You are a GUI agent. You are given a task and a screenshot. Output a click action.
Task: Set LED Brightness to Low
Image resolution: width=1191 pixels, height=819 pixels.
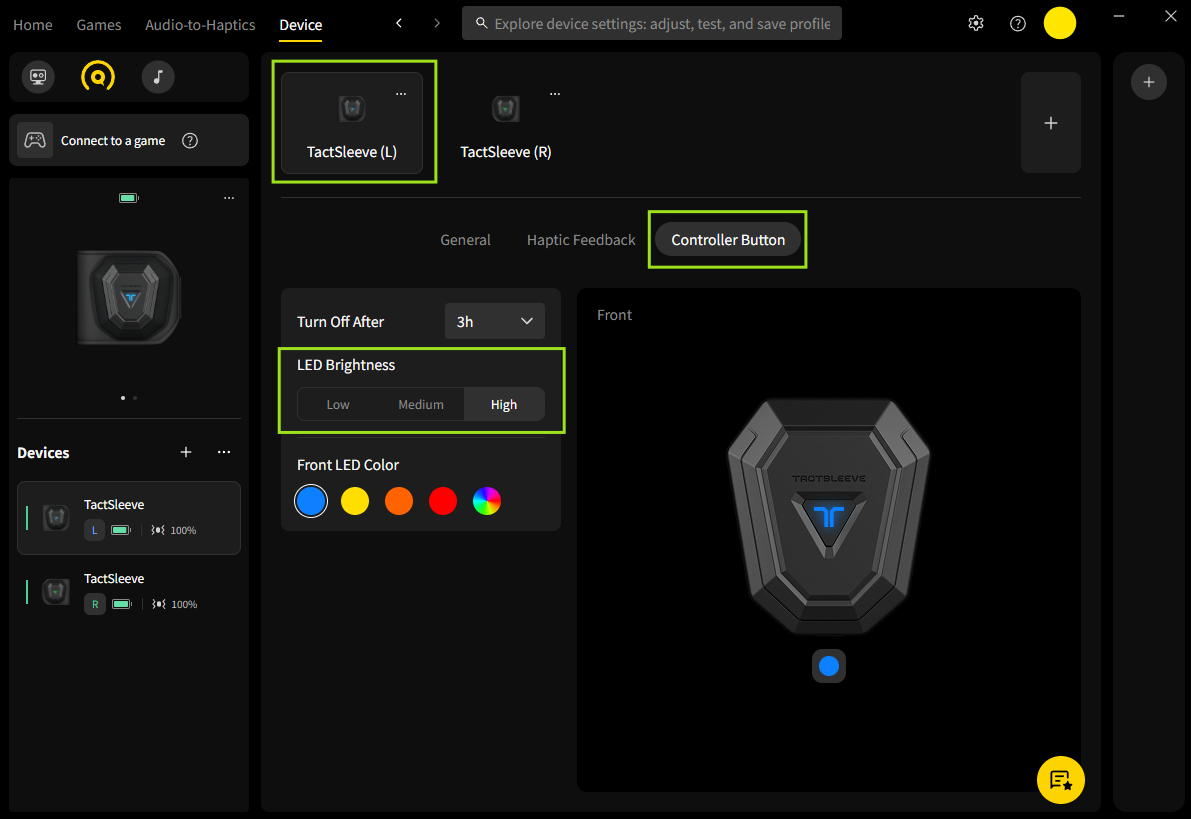(338, 404)
